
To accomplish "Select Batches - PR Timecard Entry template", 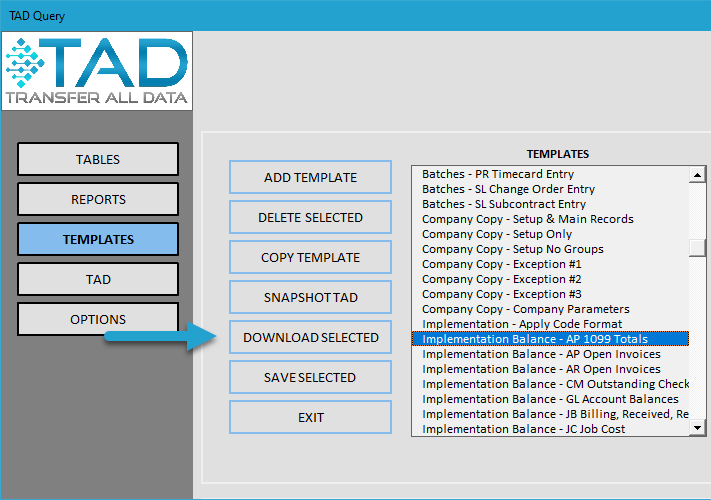I will point(550,174).
